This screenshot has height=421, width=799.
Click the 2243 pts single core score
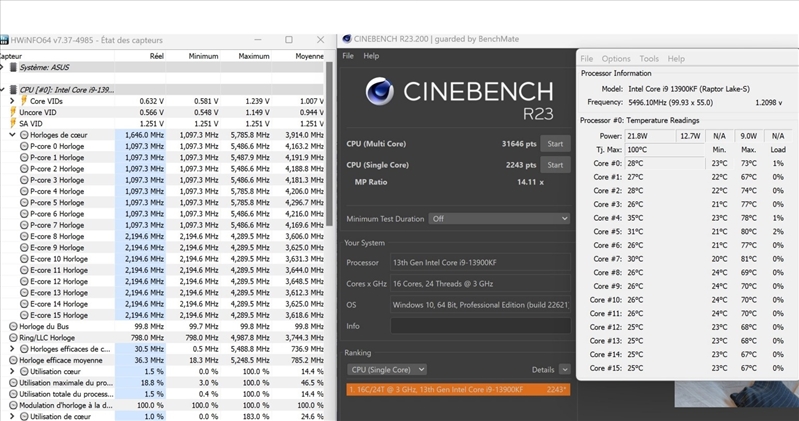pyautogui.click(x=522, y=165)
